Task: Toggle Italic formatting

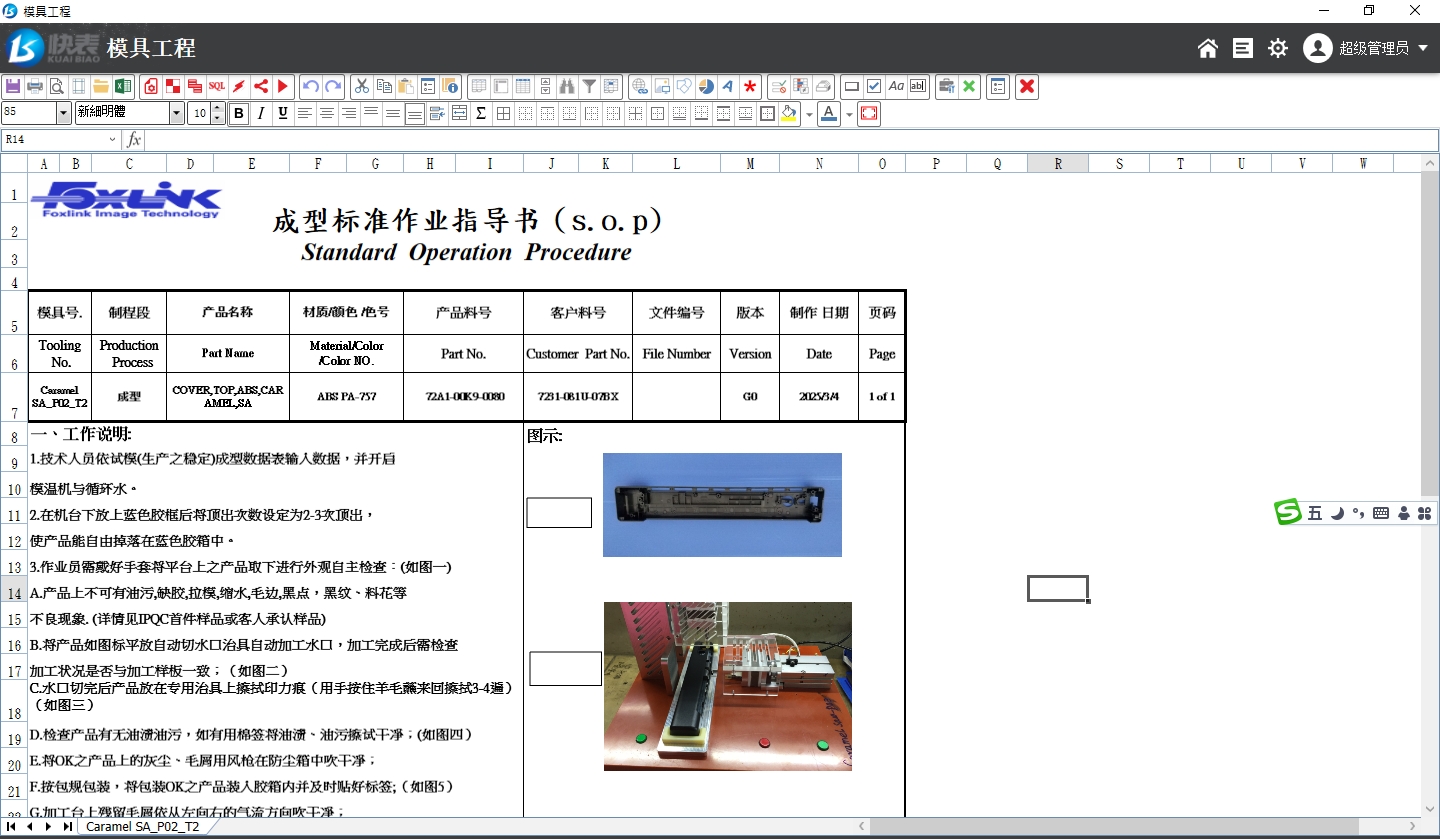Action: 261,113
